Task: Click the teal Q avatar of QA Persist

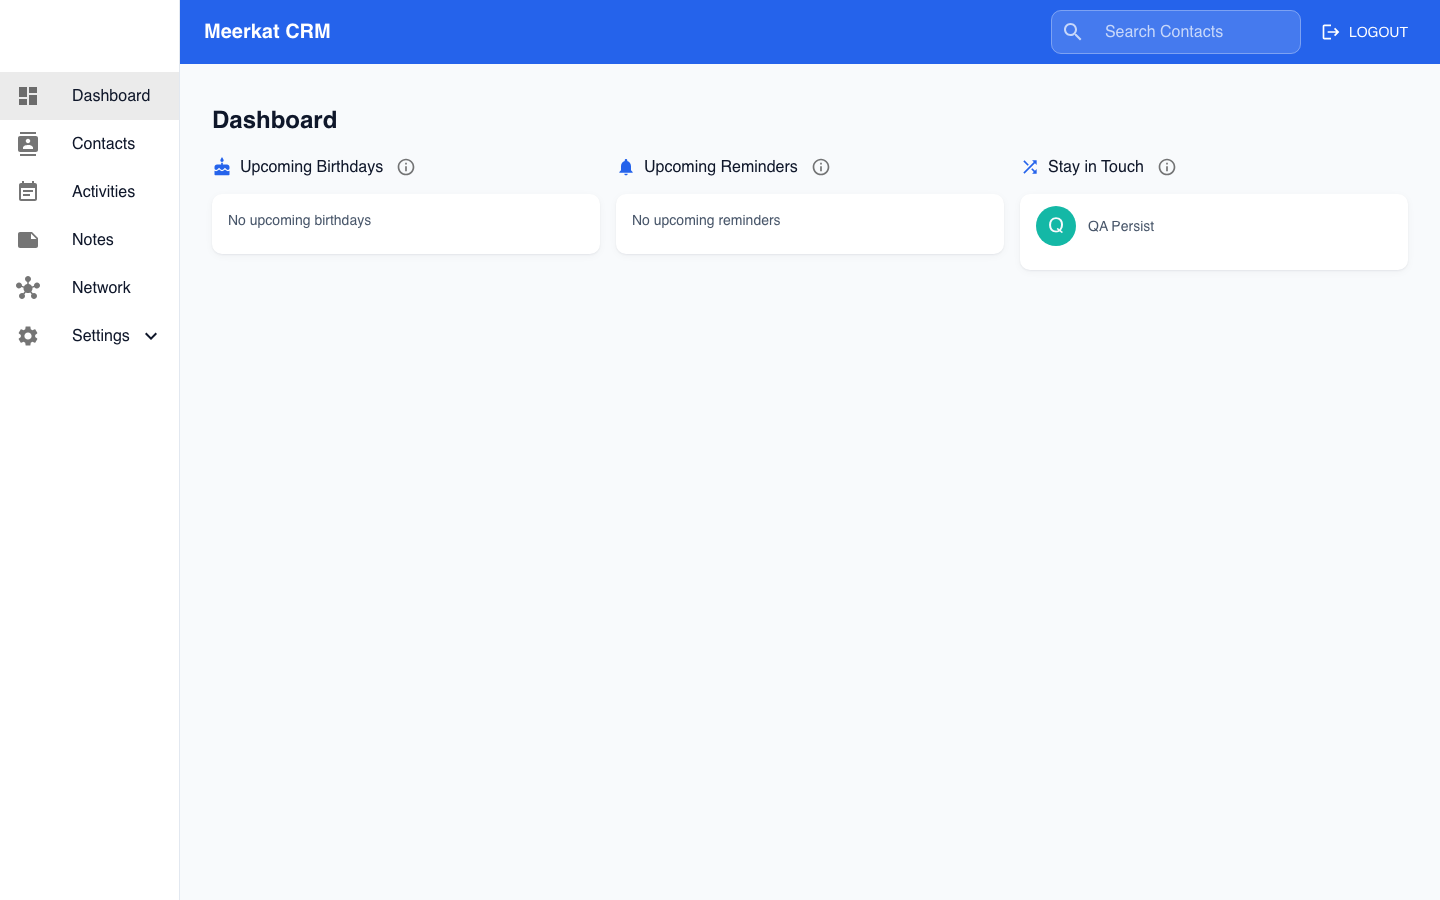Action: pyautogui.click(x=1056, y=226)
